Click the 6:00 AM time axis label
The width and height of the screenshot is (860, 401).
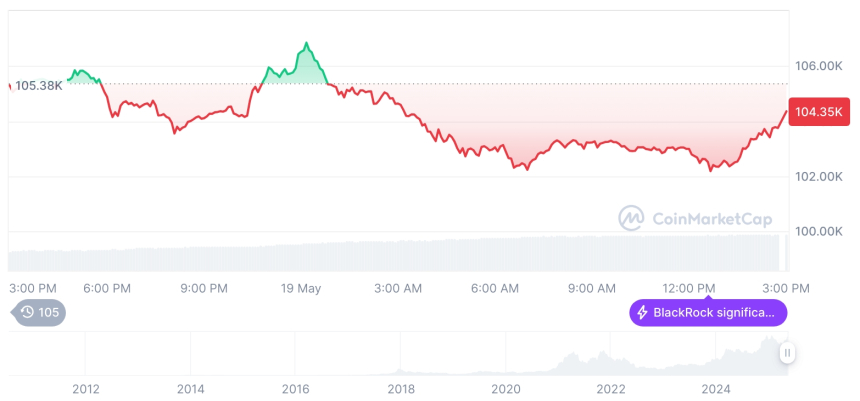(494, 288)
